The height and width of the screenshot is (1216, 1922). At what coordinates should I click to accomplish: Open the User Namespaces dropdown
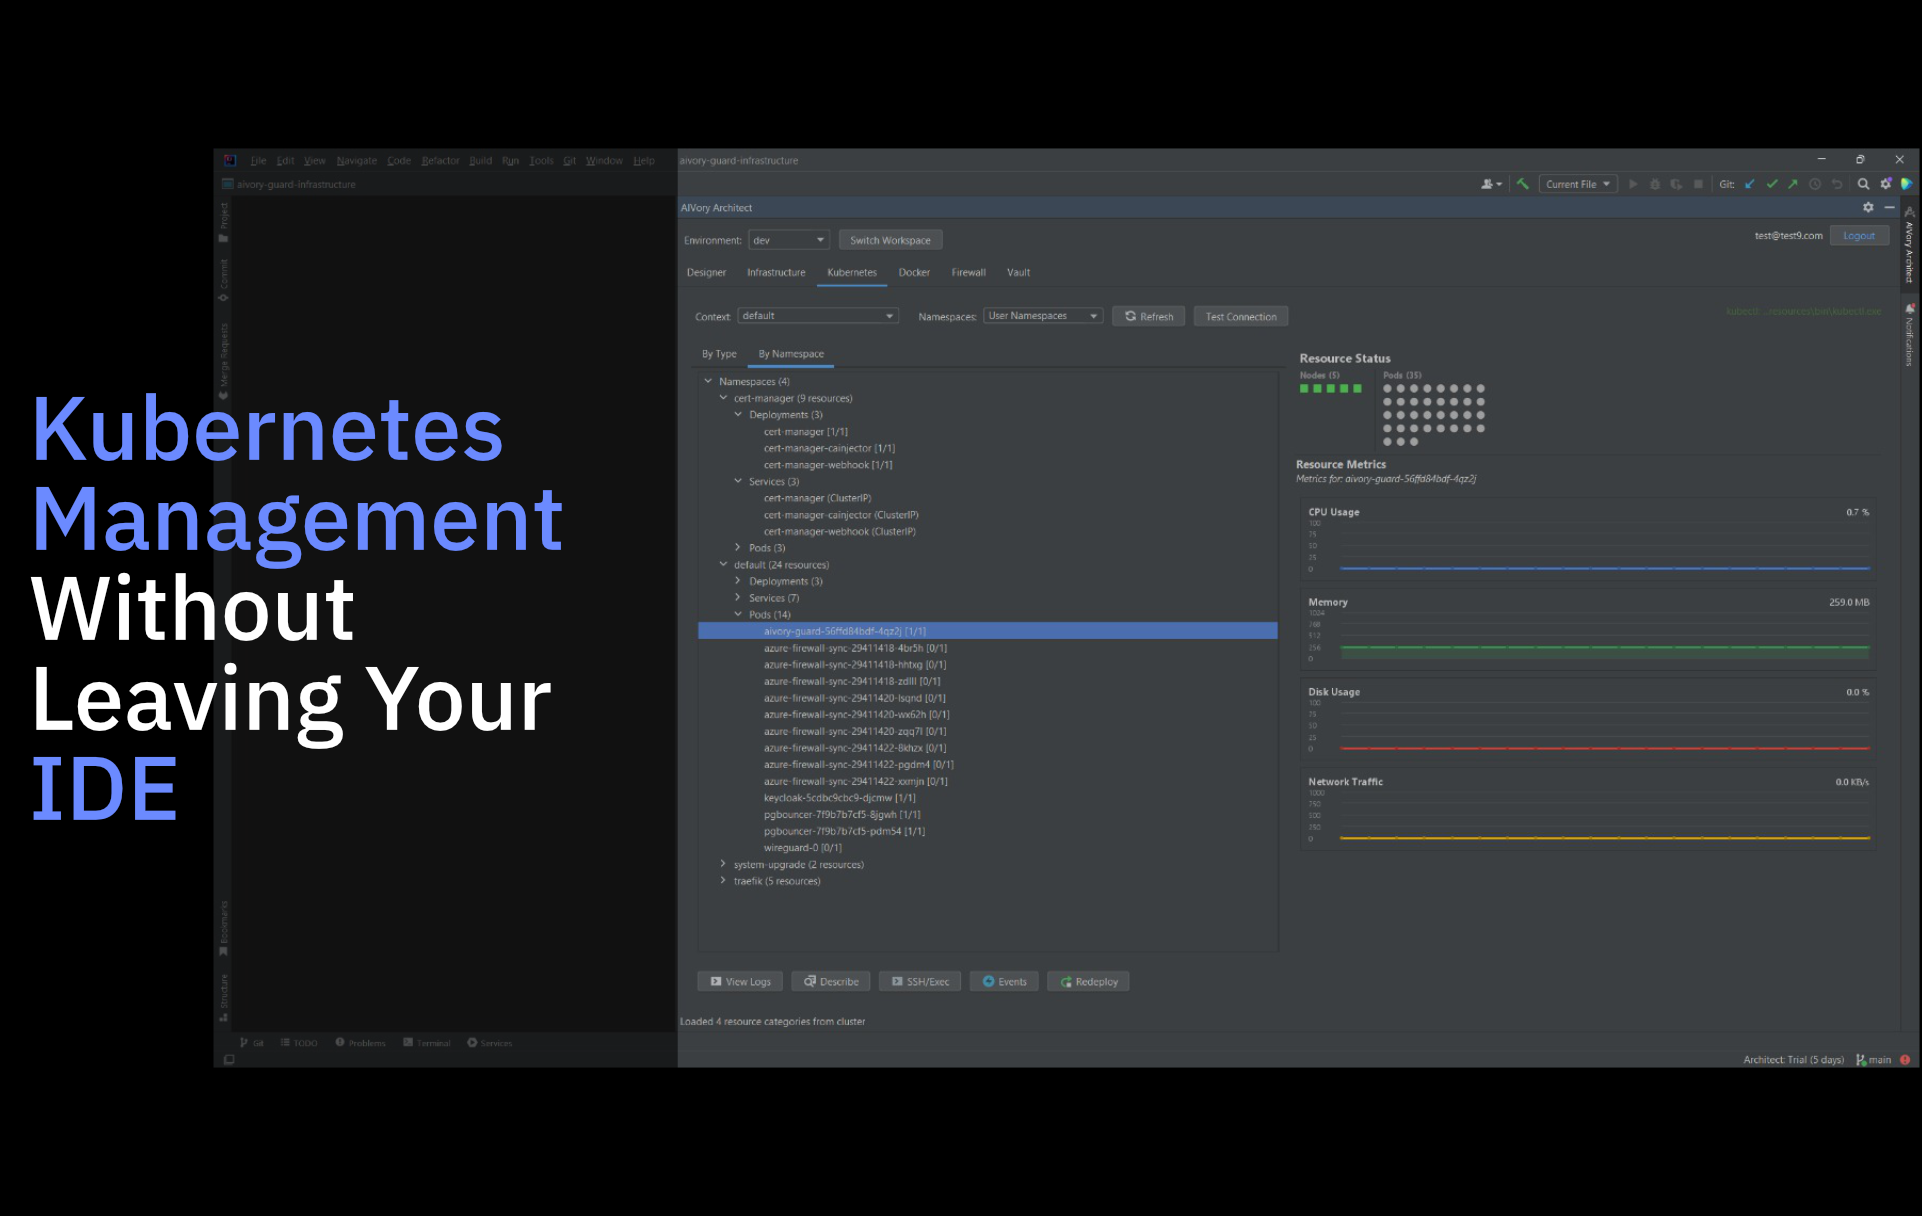[1042, 316]
